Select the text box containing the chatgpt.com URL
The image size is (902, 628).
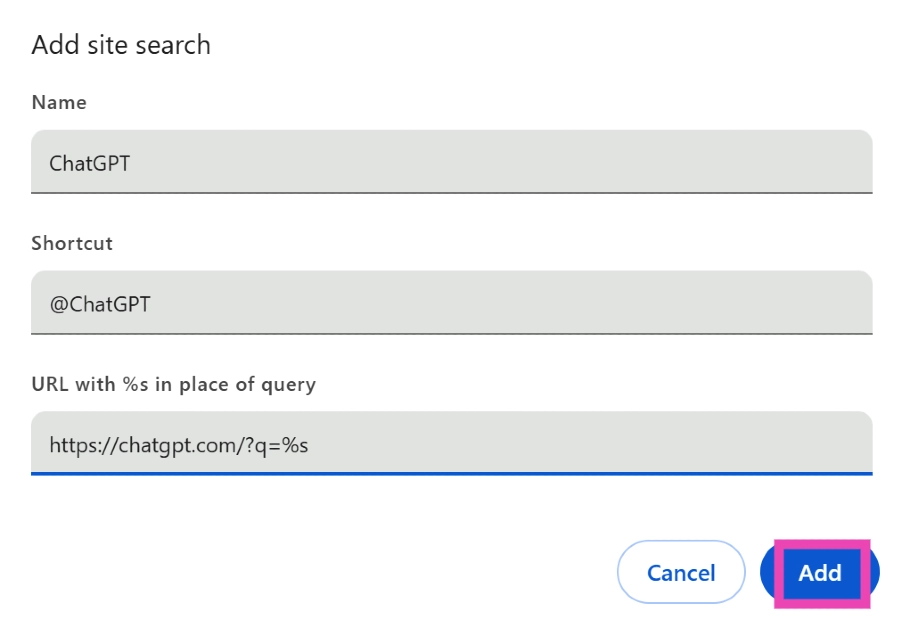(x=451, y=444)
